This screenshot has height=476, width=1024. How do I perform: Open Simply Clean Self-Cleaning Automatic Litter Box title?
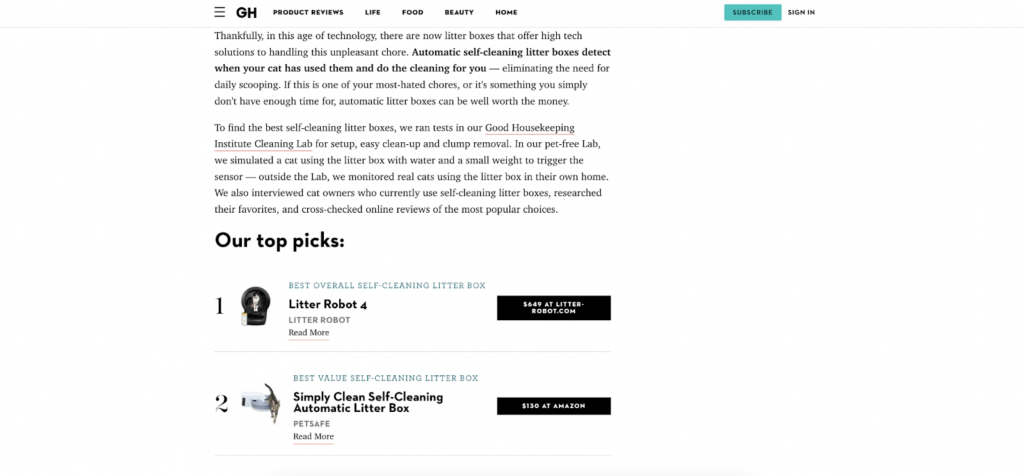(x=367, y=403)
